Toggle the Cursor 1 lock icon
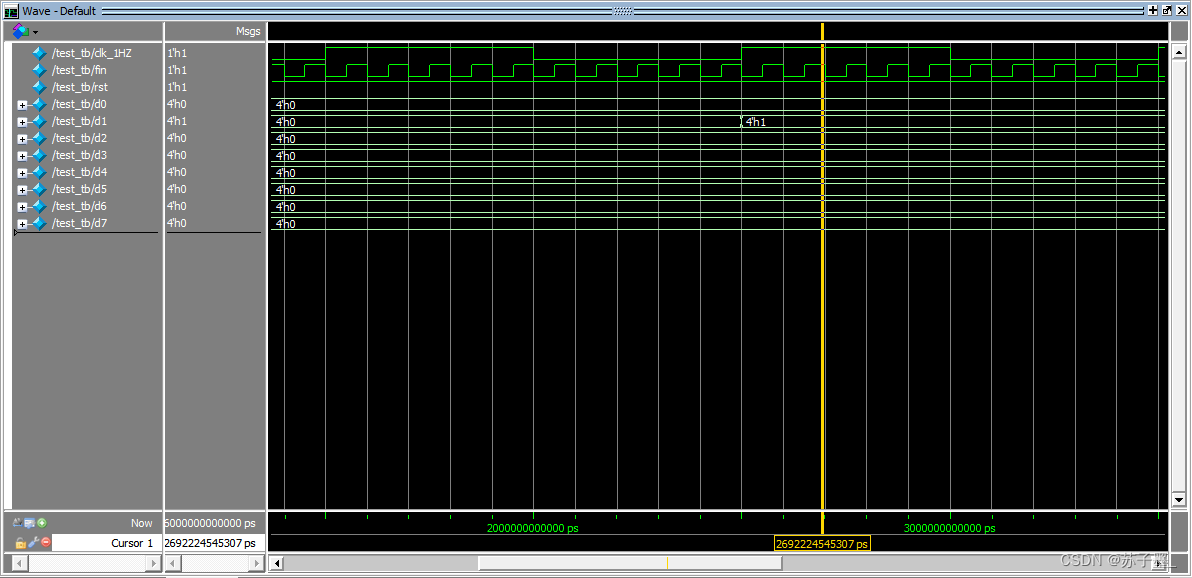Image resolution: width=1192 pixels, height=578 pixels. click(21, 543)
